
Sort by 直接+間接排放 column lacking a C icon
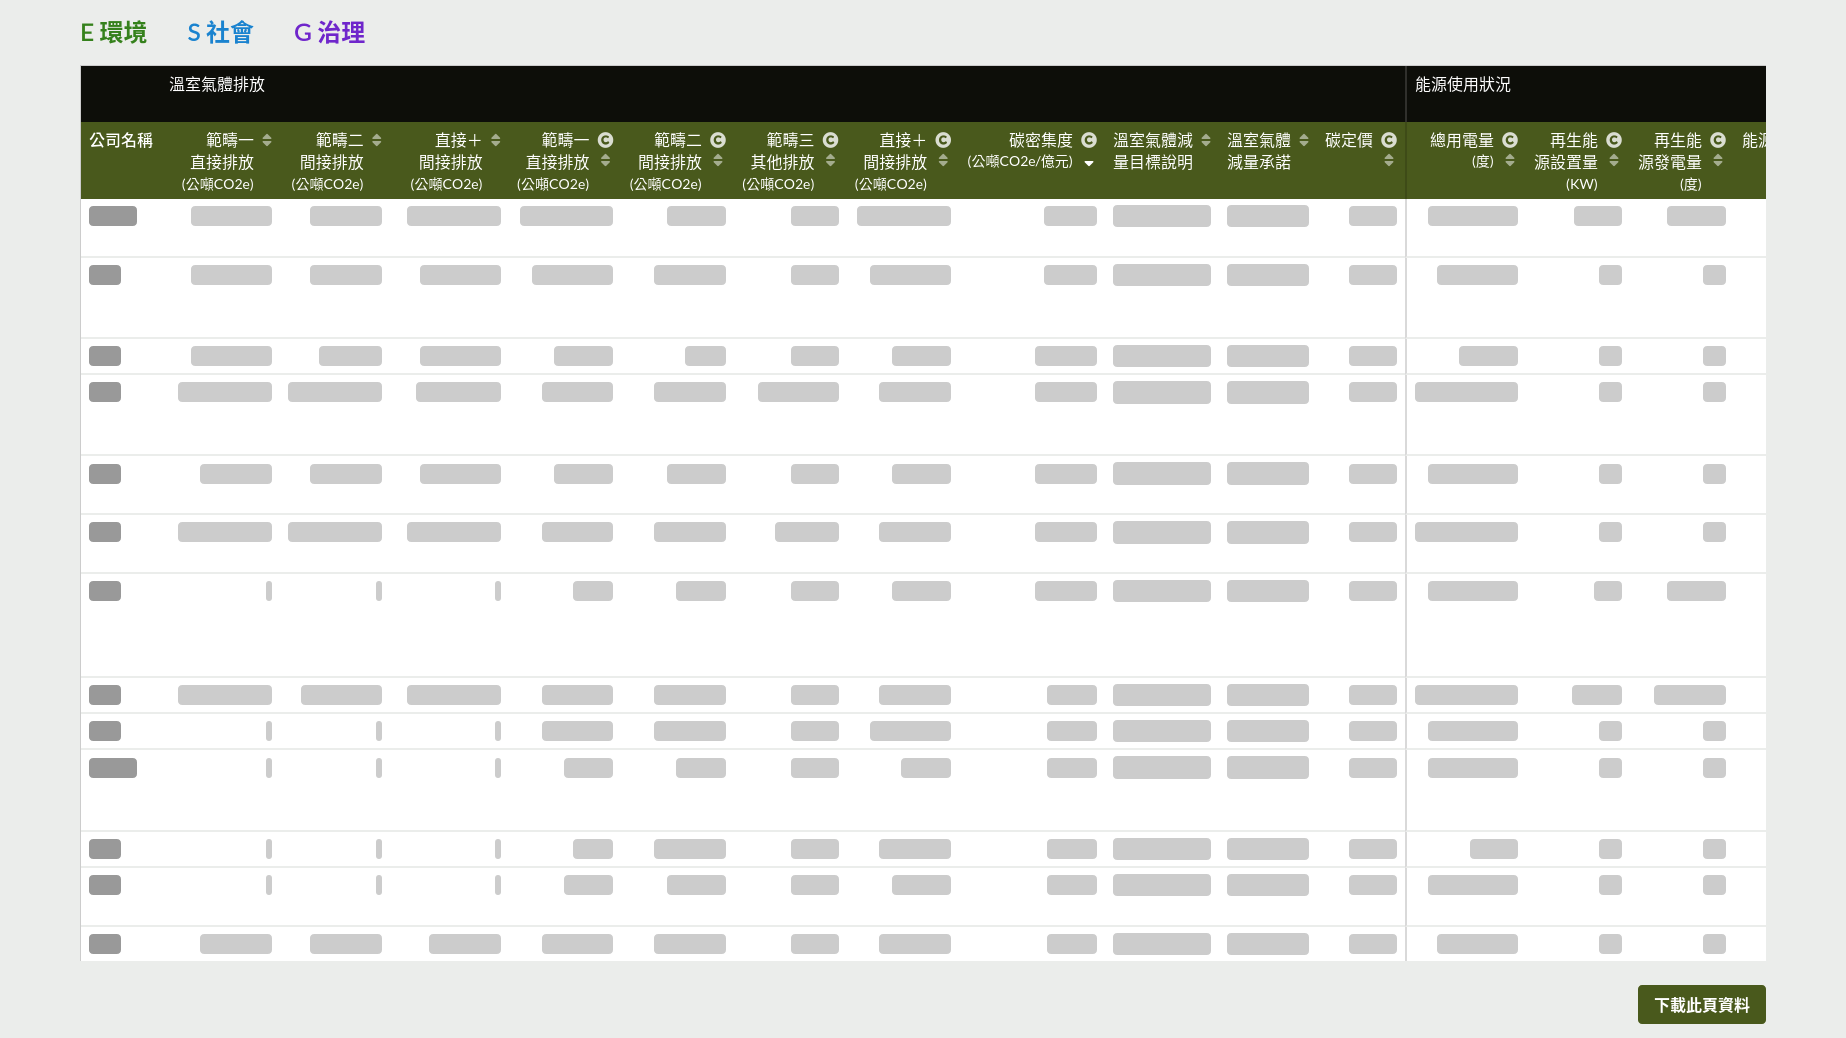[x=496, y=140]
